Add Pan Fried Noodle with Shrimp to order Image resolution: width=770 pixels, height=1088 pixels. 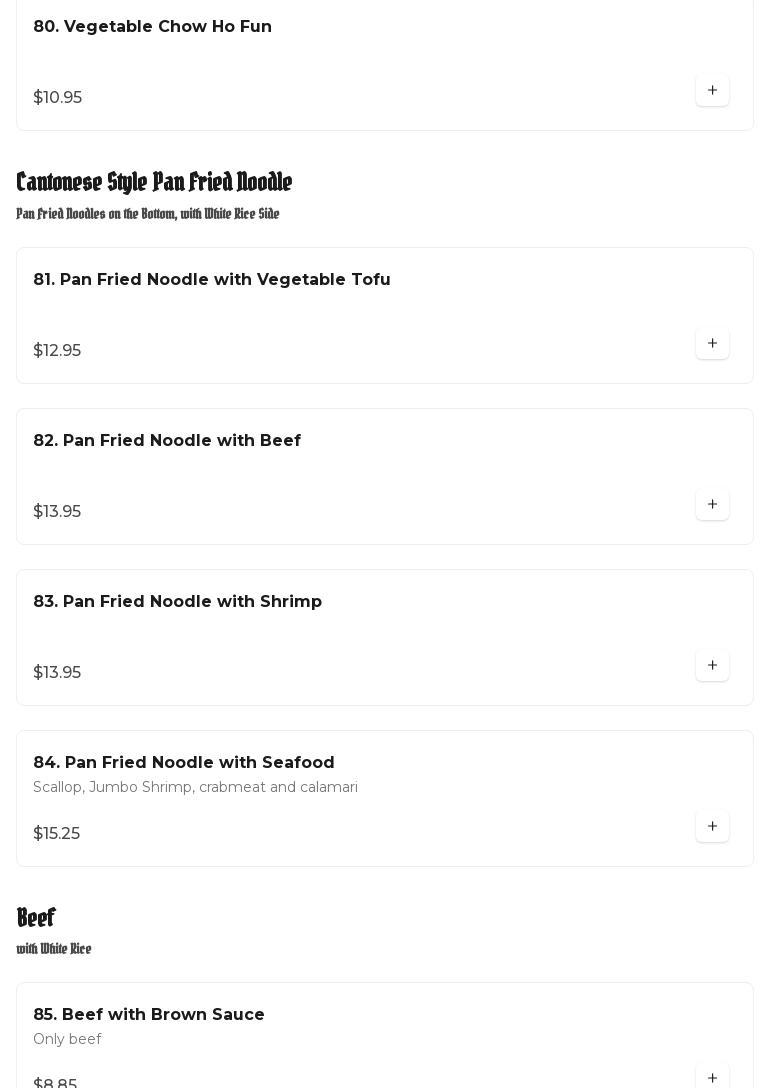pos(712,666)
